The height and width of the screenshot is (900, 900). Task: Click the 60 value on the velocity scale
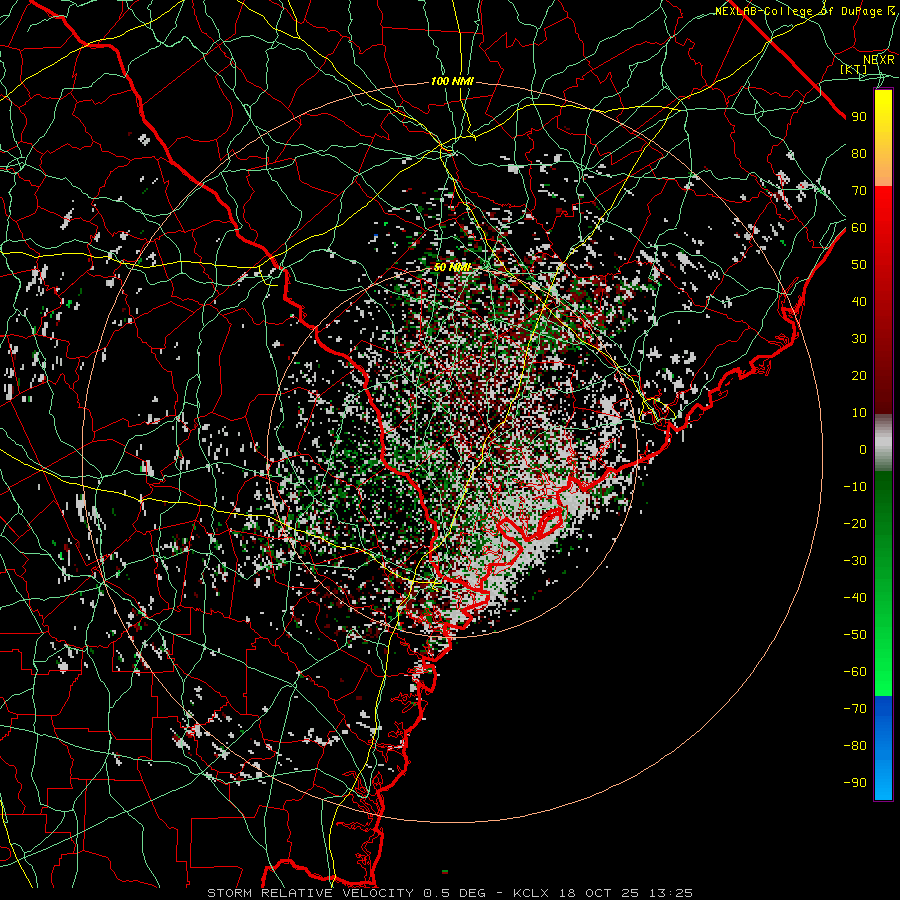(859, 228)
